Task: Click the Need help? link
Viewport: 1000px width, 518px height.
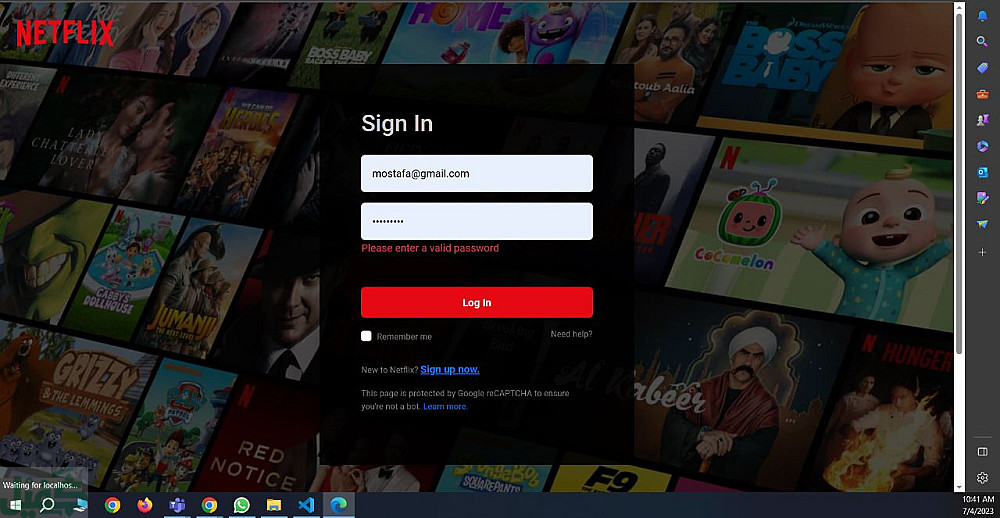Action: pyautogui.click(x=571, y=334)
